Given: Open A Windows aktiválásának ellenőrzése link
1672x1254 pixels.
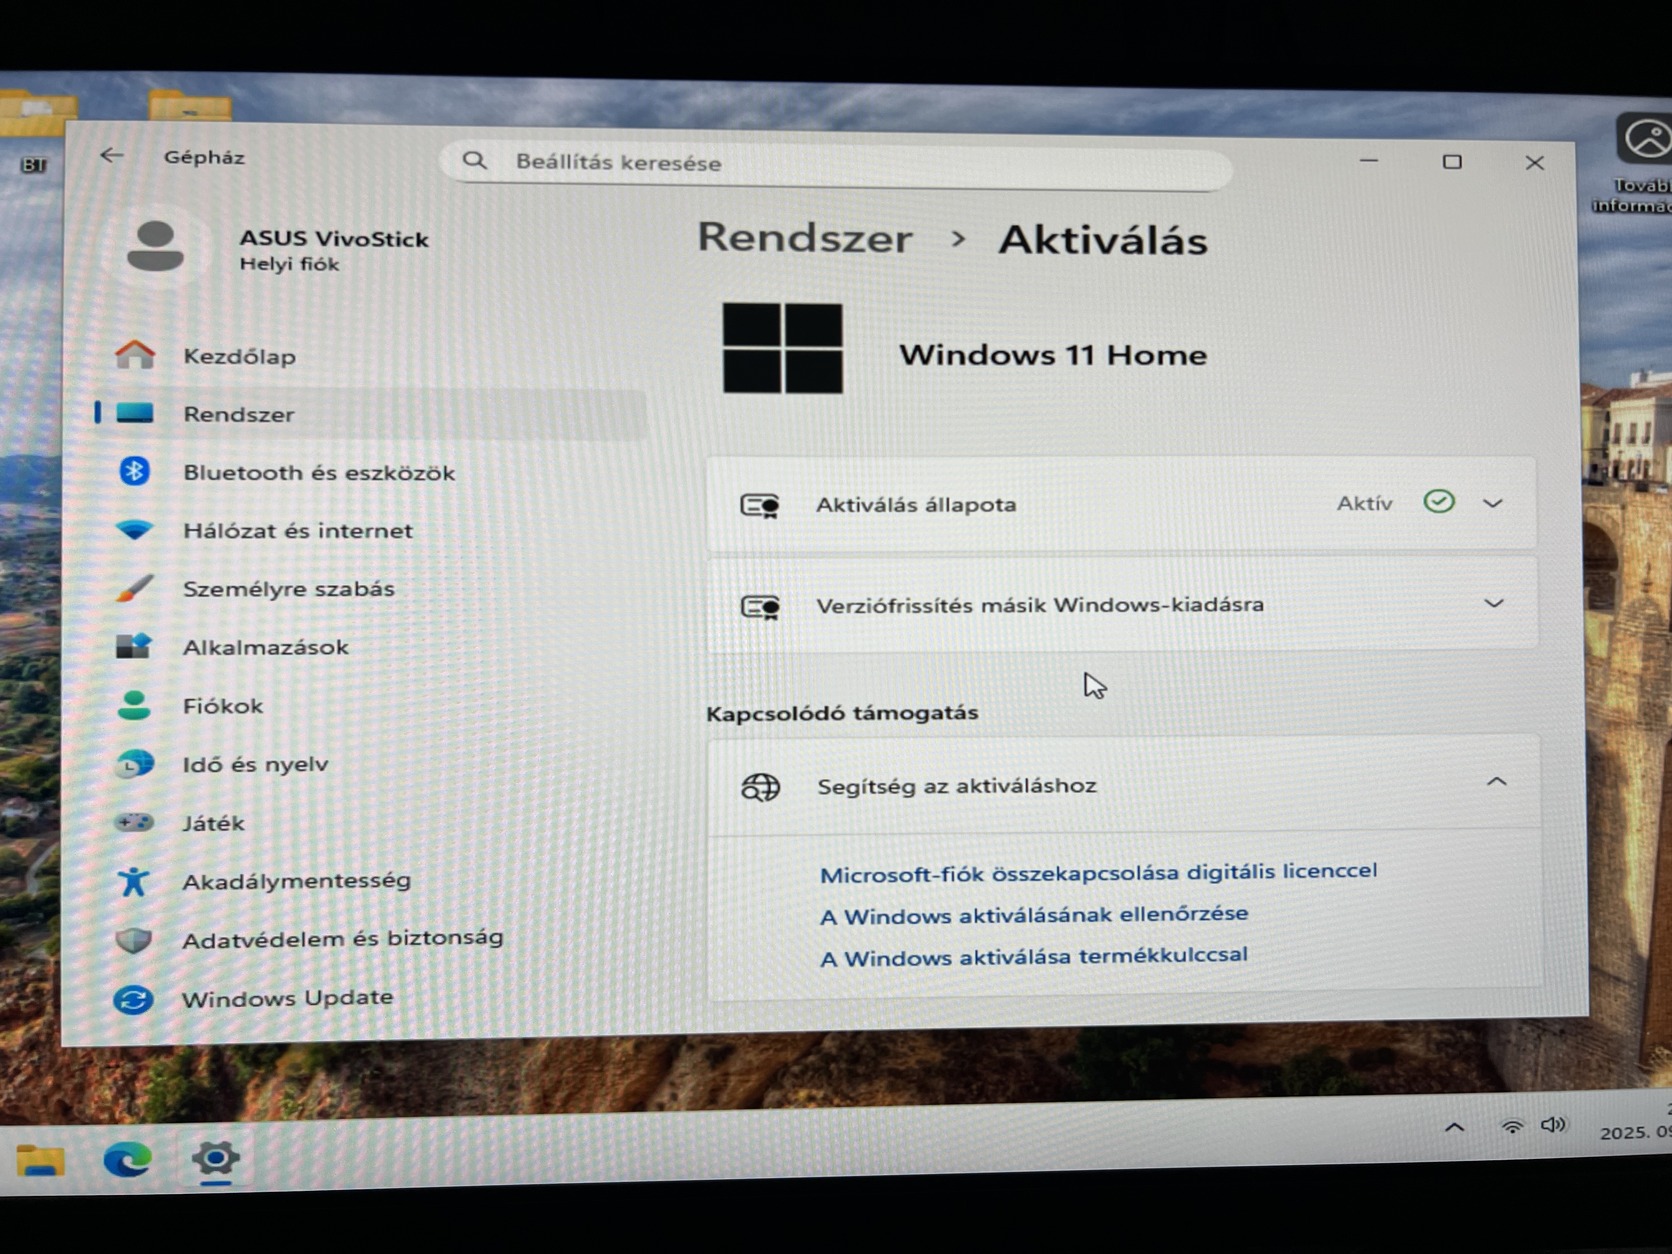Looking at the screenshot, I should pos(1034,915).
